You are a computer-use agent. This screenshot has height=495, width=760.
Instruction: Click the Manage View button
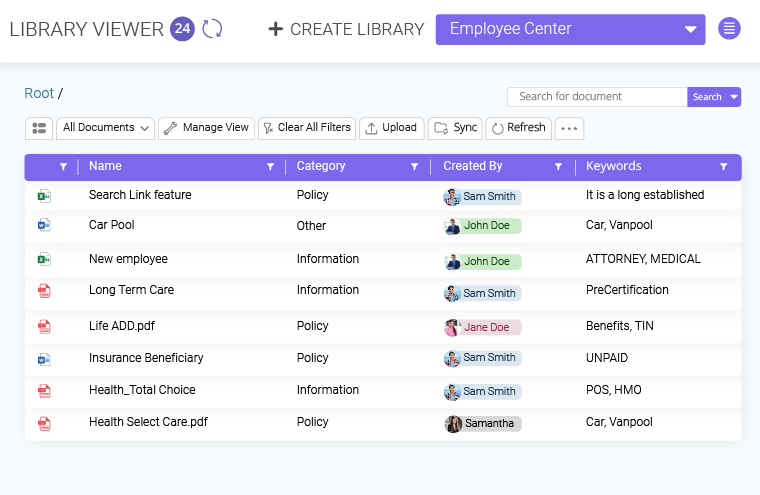coord(206,128)
